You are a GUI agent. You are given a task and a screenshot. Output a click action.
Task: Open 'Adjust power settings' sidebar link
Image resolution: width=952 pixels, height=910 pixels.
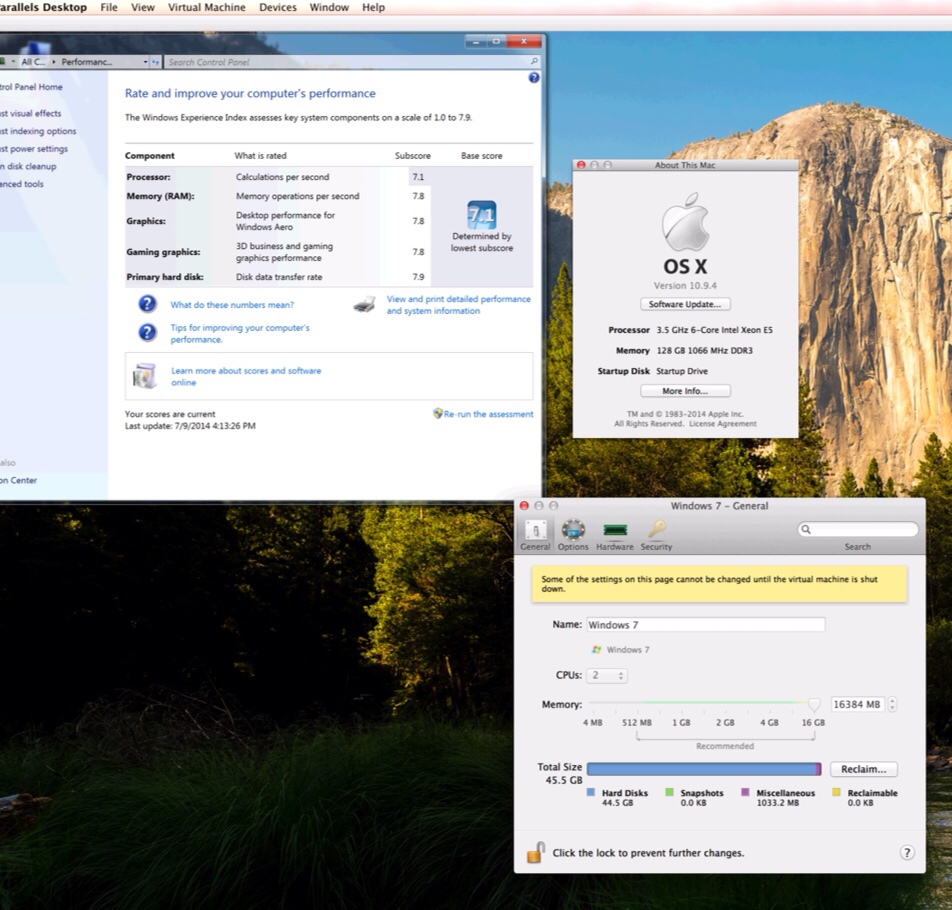[34, 149]
